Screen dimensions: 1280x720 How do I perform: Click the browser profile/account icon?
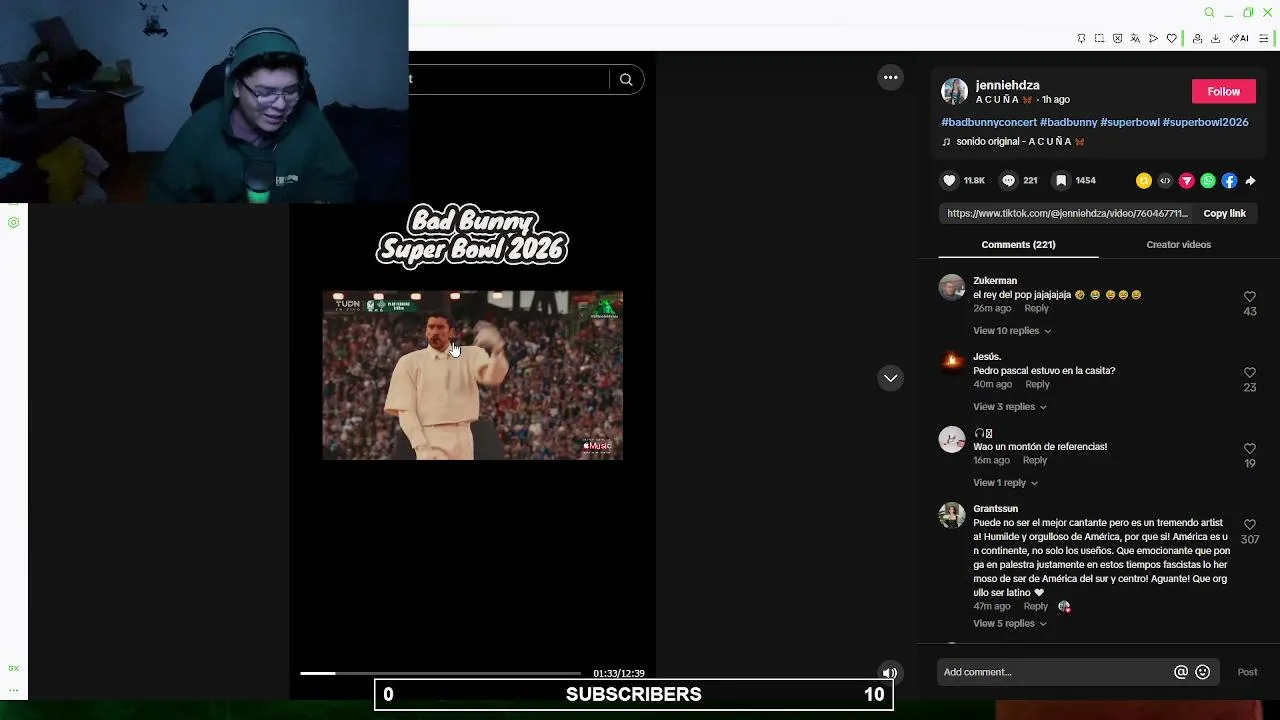click(x=1197, y=39)
